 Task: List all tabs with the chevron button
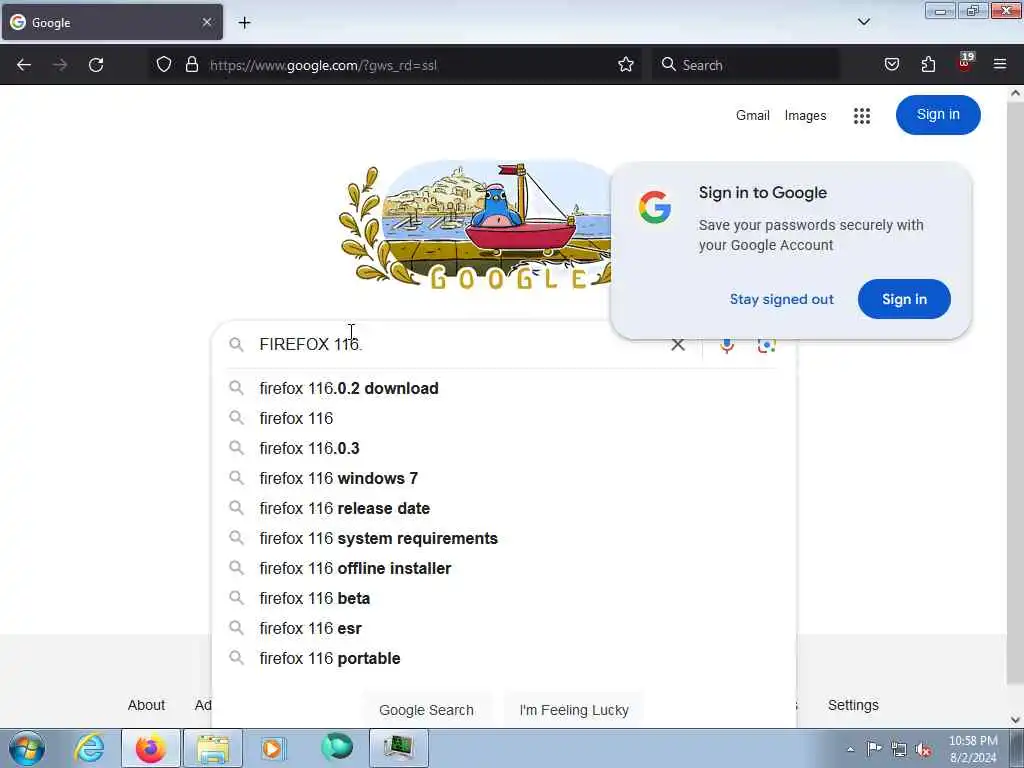point(864,22)
